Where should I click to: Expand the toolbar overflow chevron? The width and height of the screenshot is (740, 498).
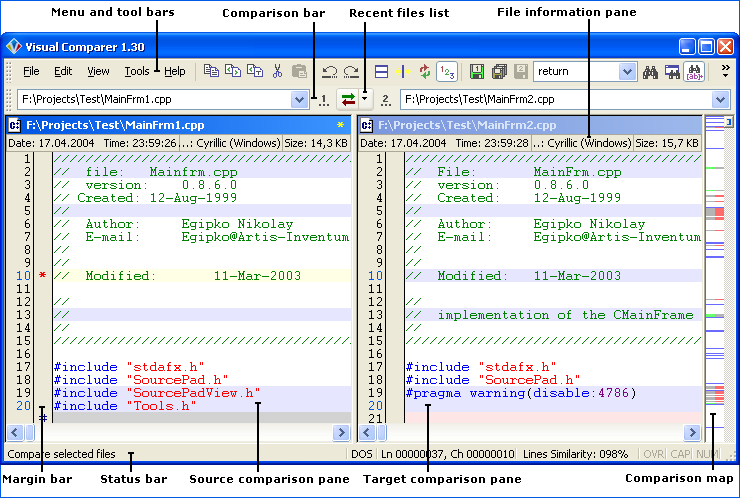point(724,70)
